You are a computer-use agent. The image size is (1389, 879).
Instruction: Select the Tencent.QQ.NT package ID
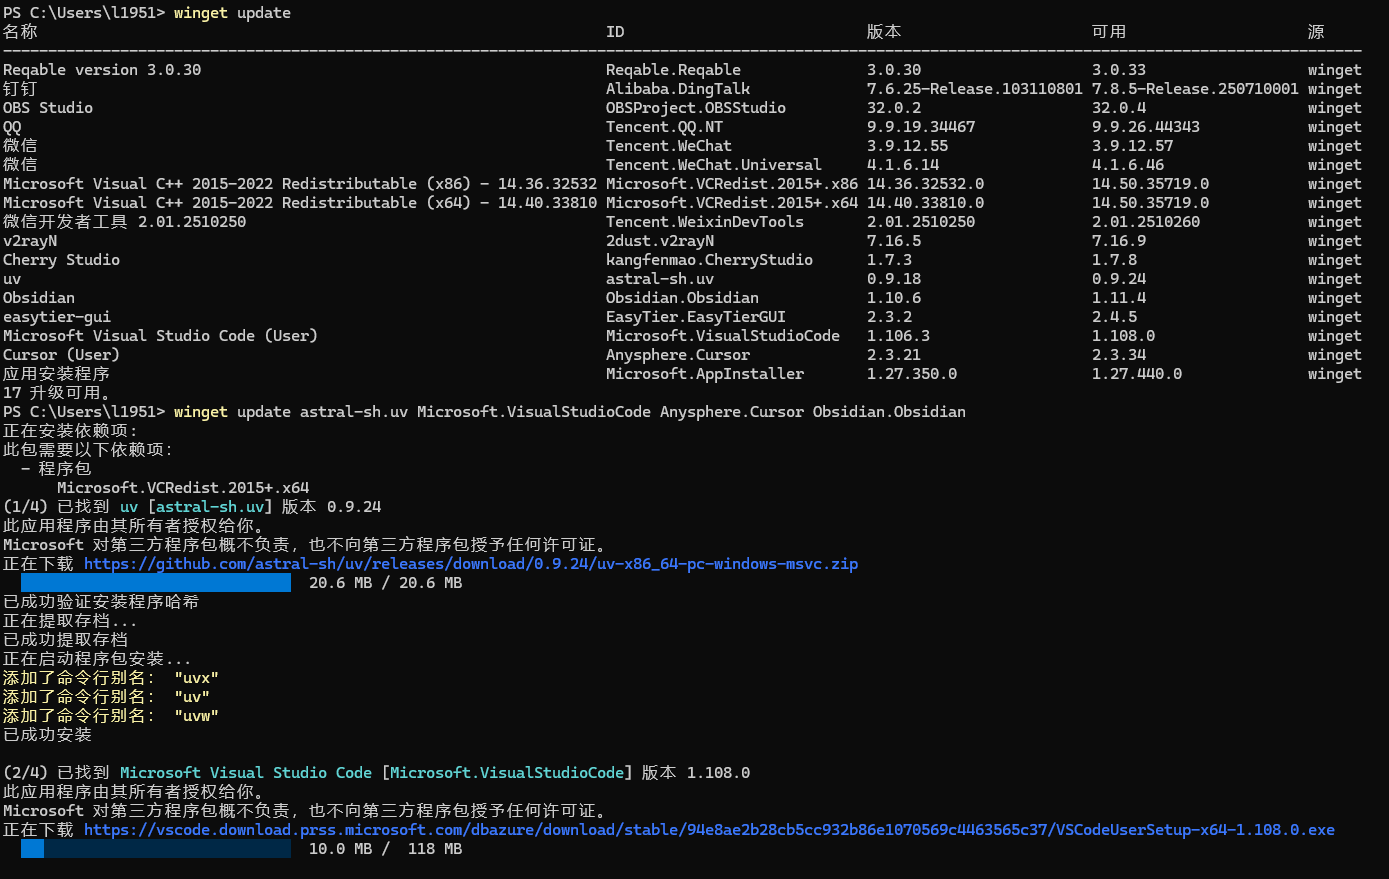(664, 127)
